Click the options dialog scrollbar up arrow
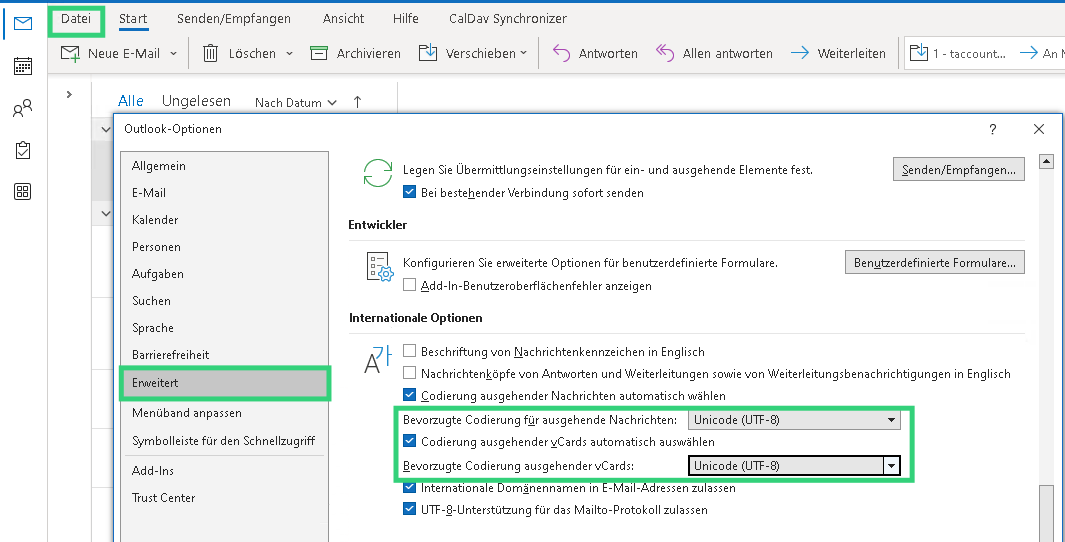Screen dimensions: 1065x542 coord(1047,162)
